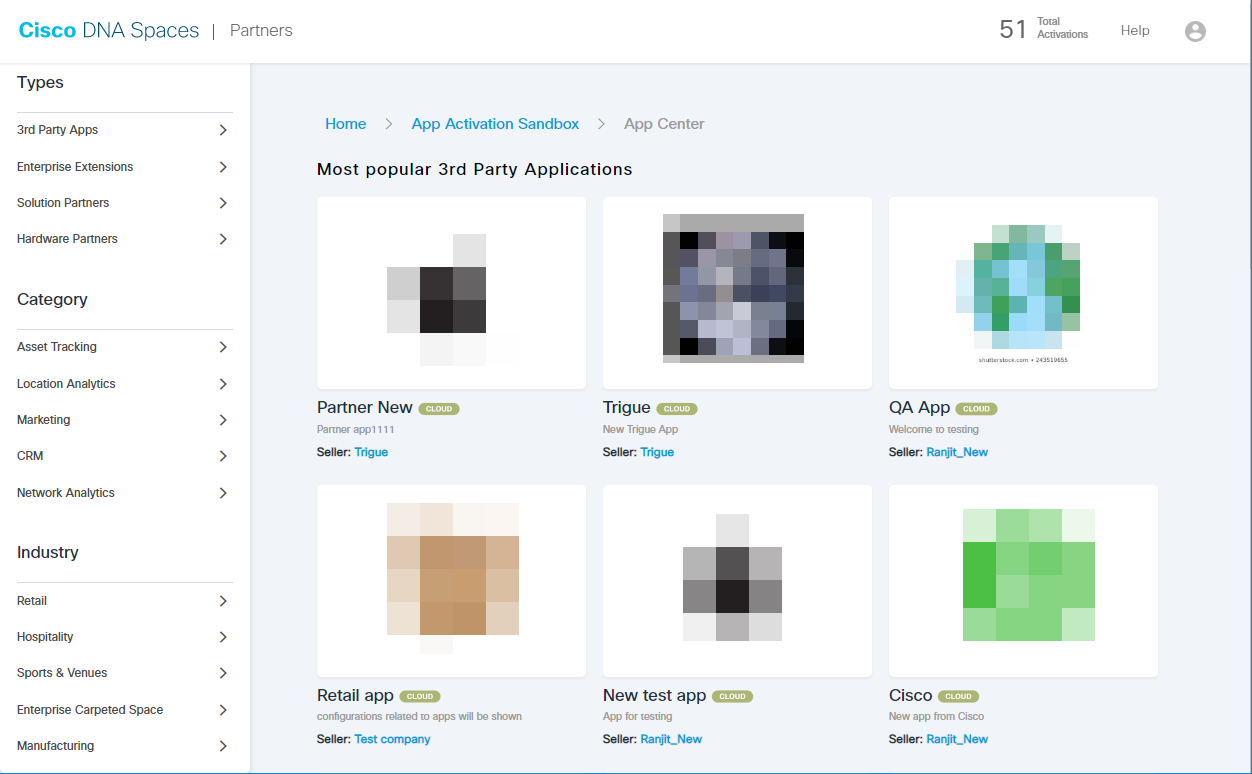Expand the Hardware Partners chevron
Viewport: 1252px width, 774px height.
223,239
